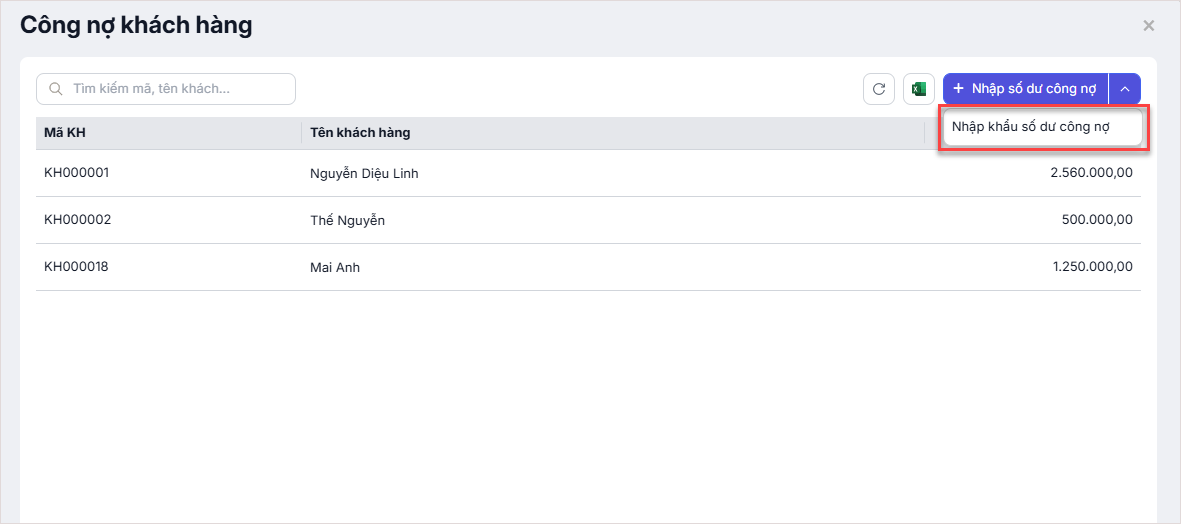Choose Nhập khẩu số dư công nợ menu item
The height and width of the screenshot is (524, 1181).
(x=1031, y=127)
